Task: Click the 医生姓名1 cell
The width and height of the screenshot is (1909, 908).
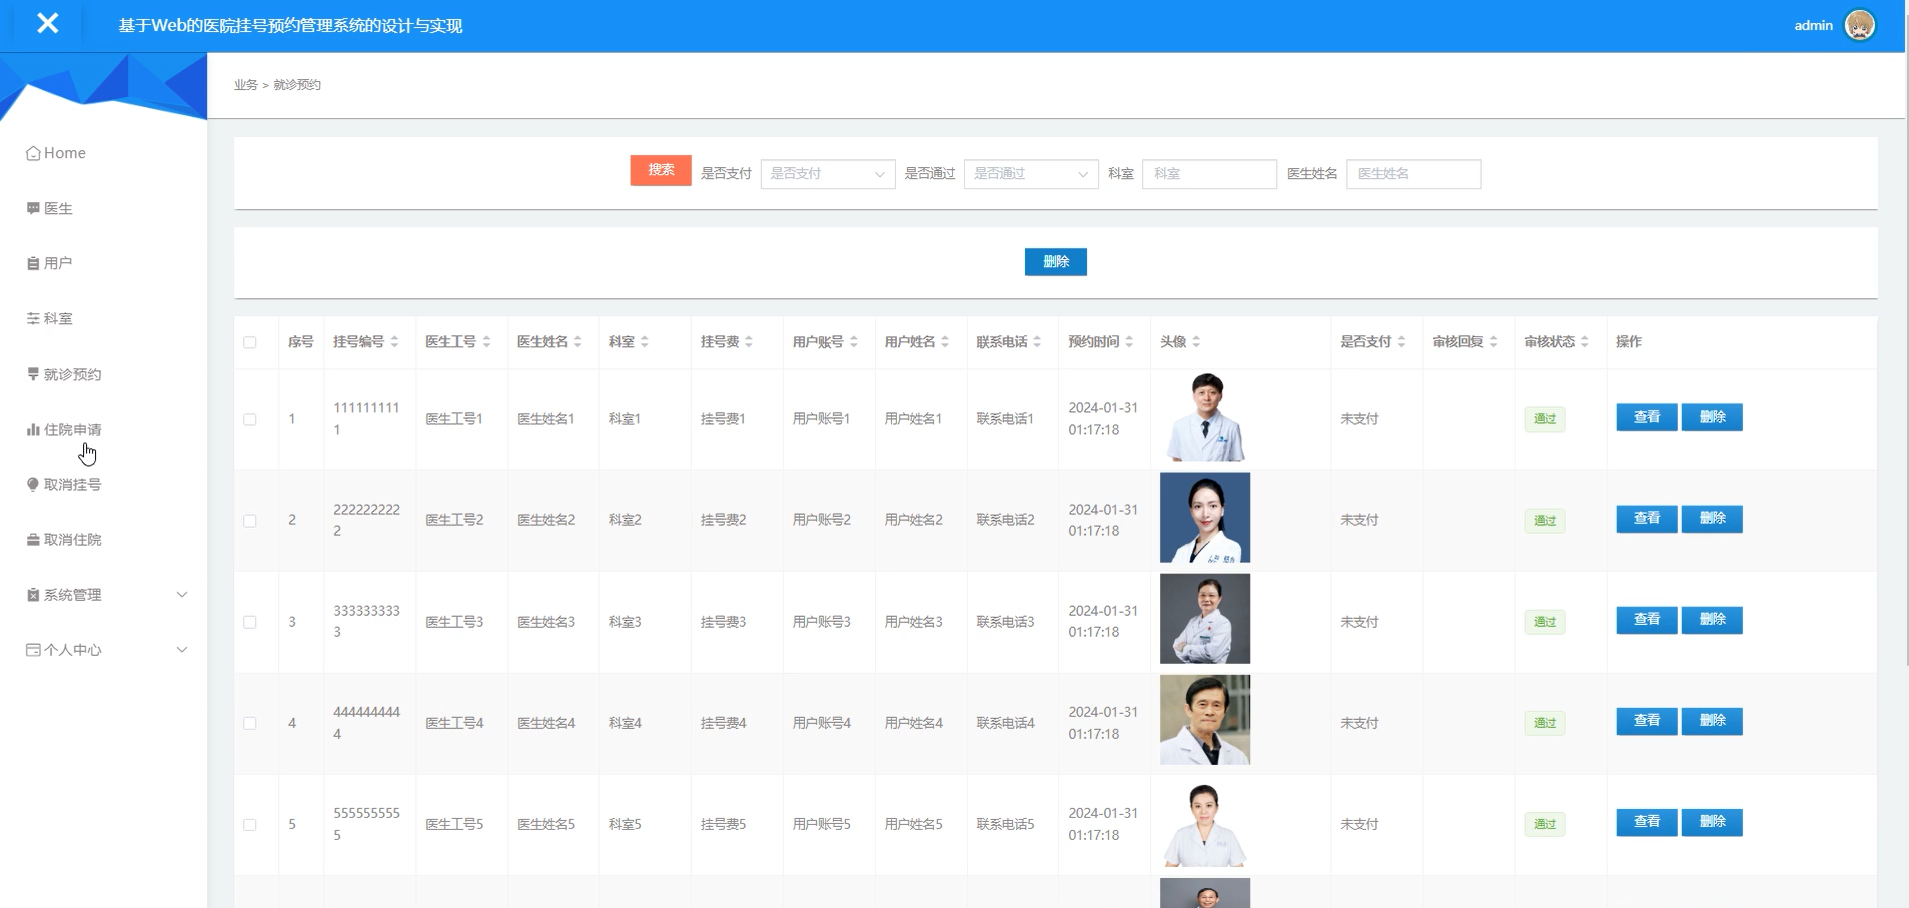Action: 546,419
